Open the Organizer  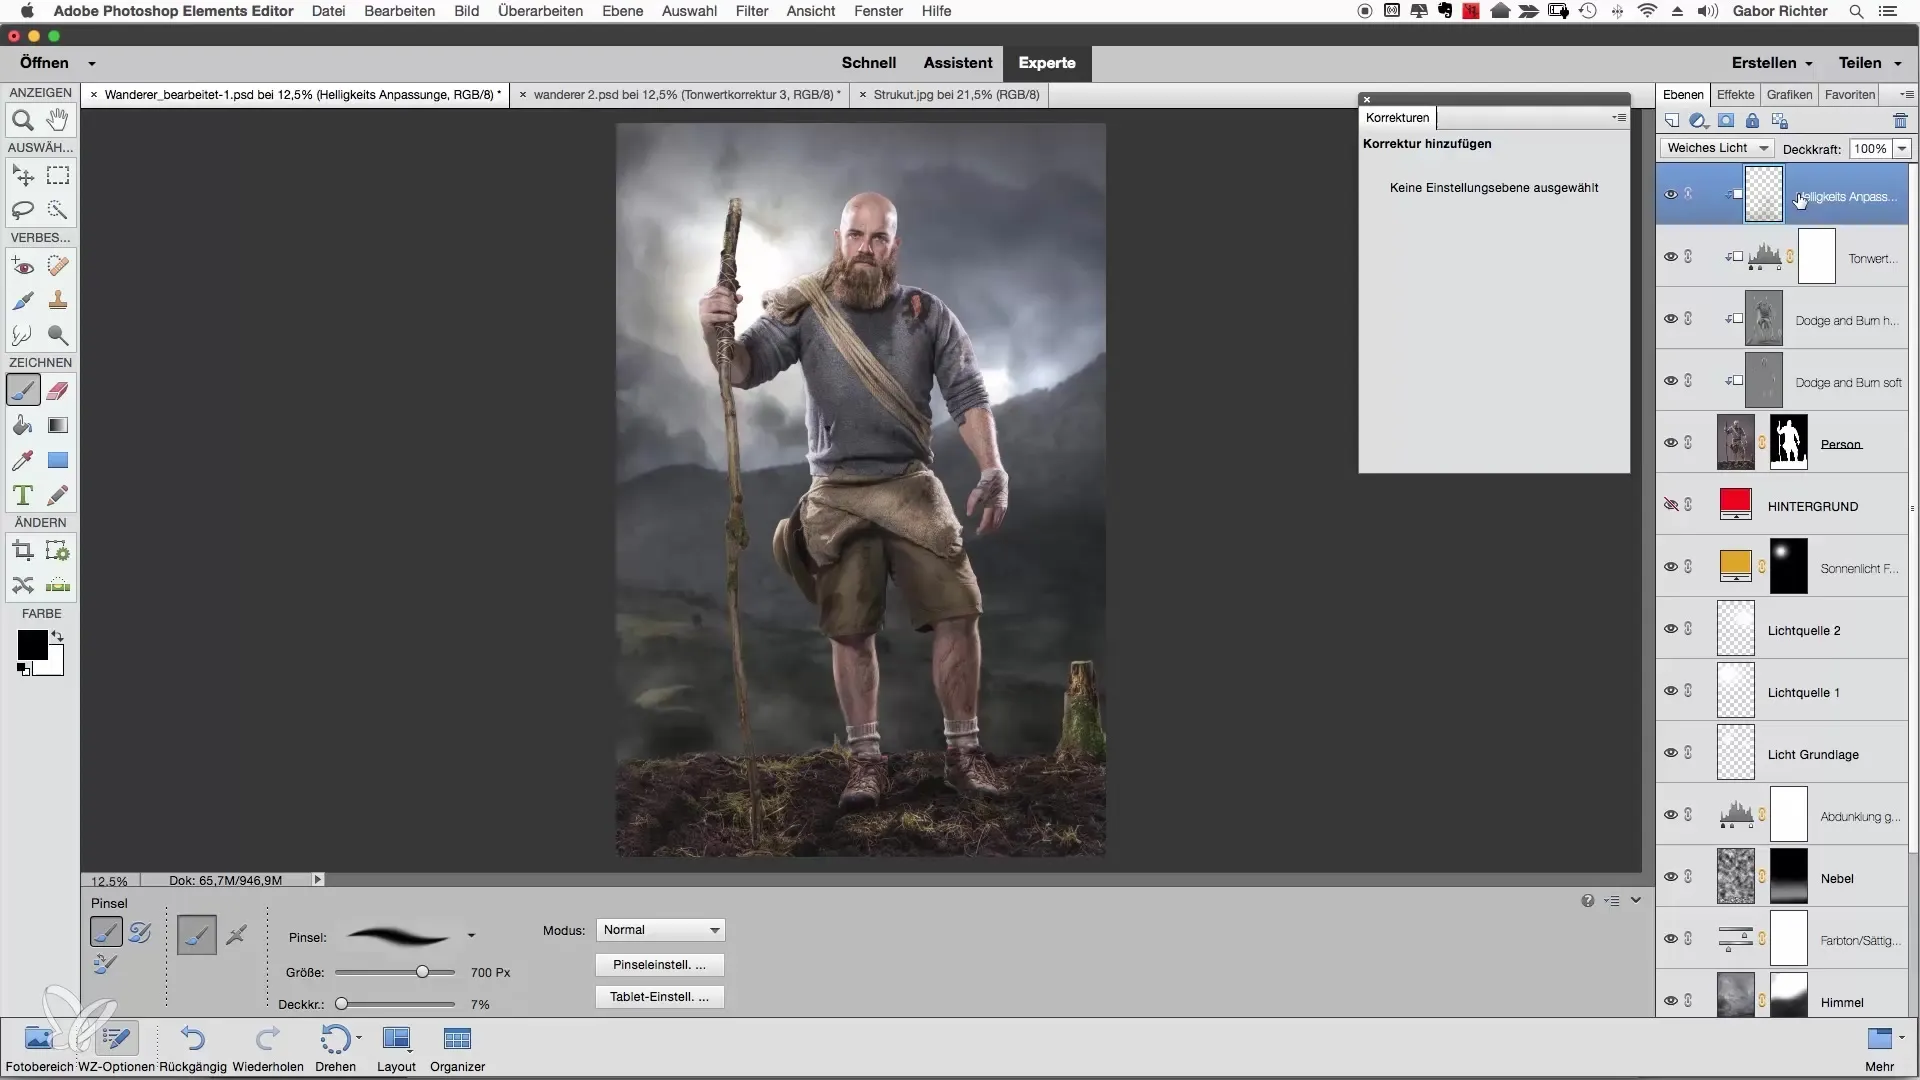(x=457, y=1049)
